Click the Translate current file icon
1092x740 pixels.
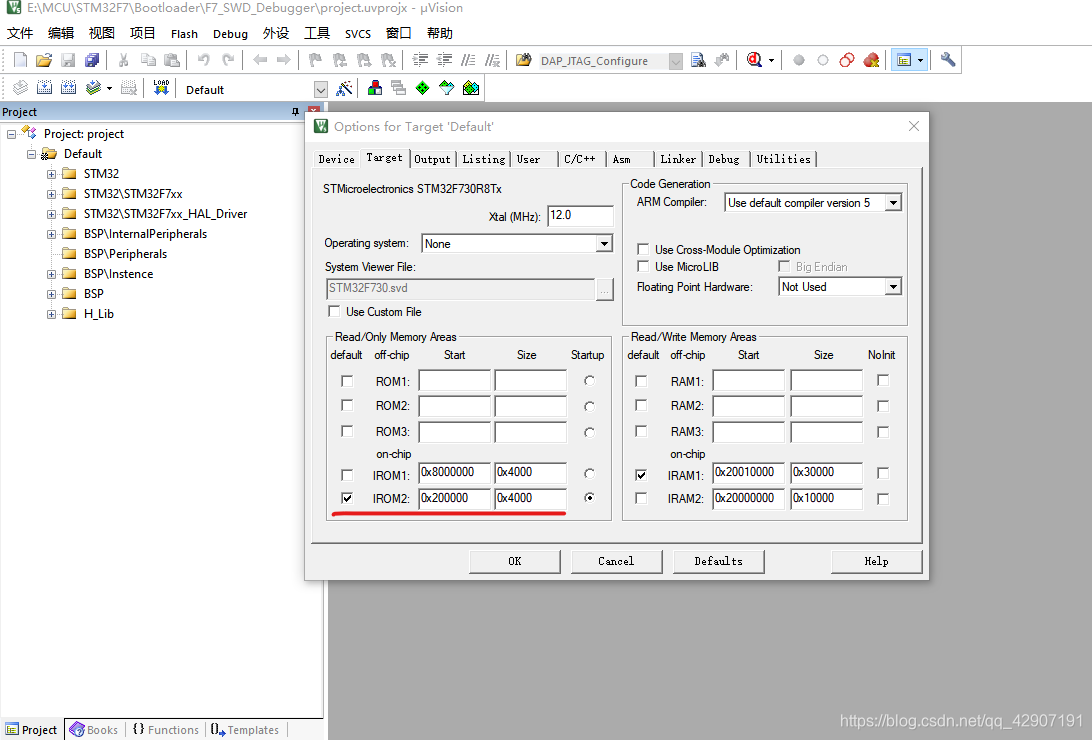click(x=20, y=88)
